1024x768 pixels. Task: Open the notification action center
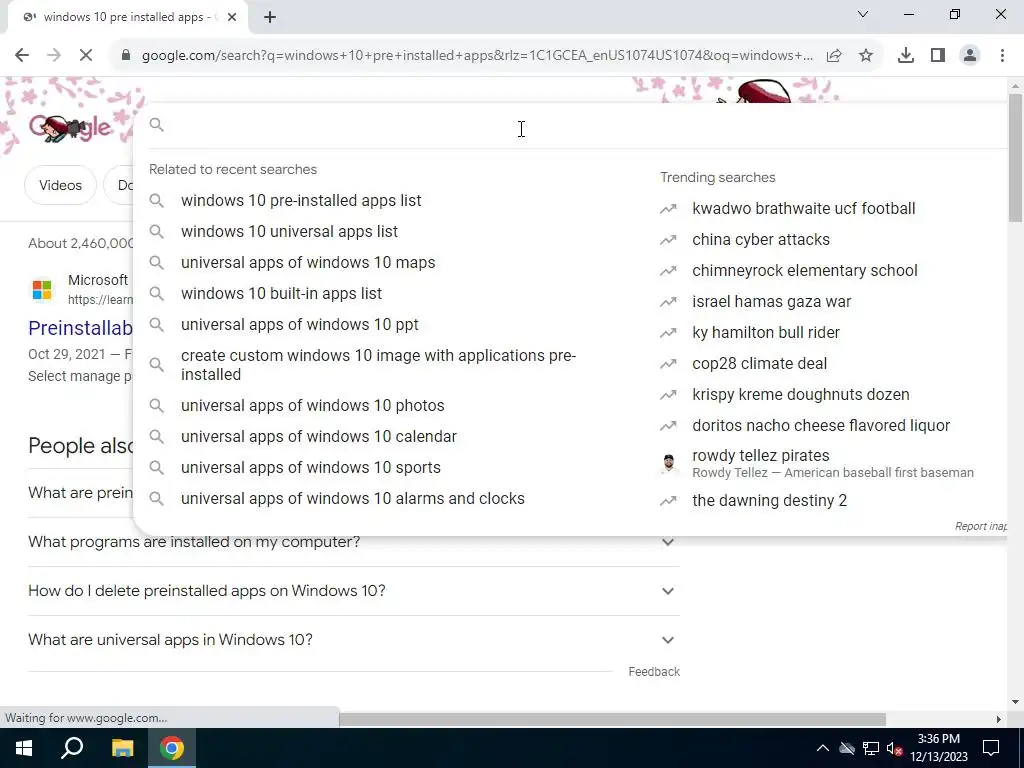pyautogui.click(x=991, y=748)
